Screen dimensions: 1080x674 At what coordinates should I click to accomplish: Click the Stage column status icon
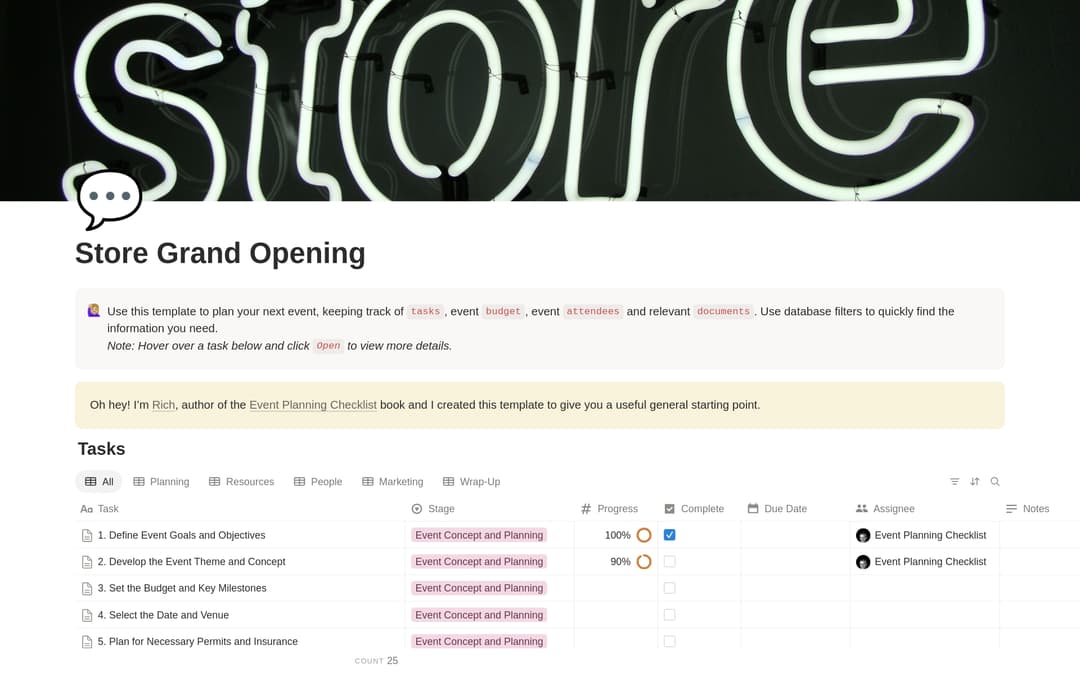[x=417, y=509]
